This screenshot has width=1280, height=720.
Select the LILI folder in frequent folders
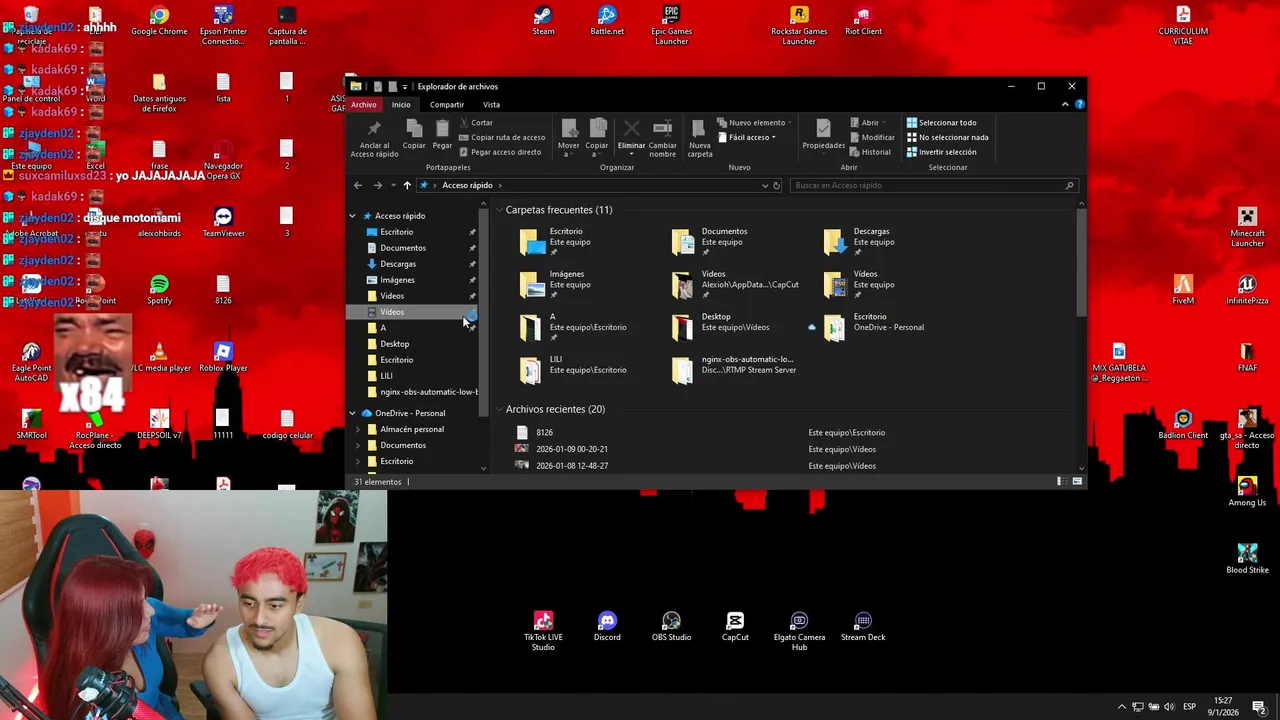click(574, 370)
